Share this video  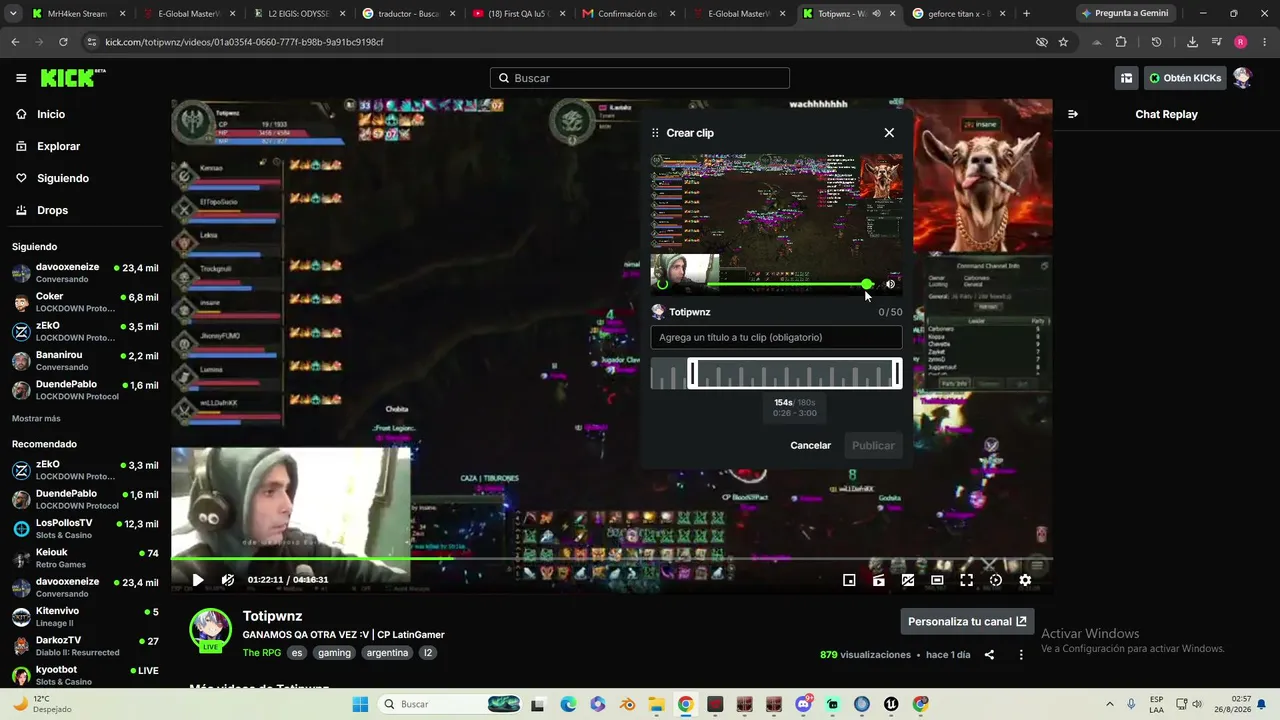(989, 655)
